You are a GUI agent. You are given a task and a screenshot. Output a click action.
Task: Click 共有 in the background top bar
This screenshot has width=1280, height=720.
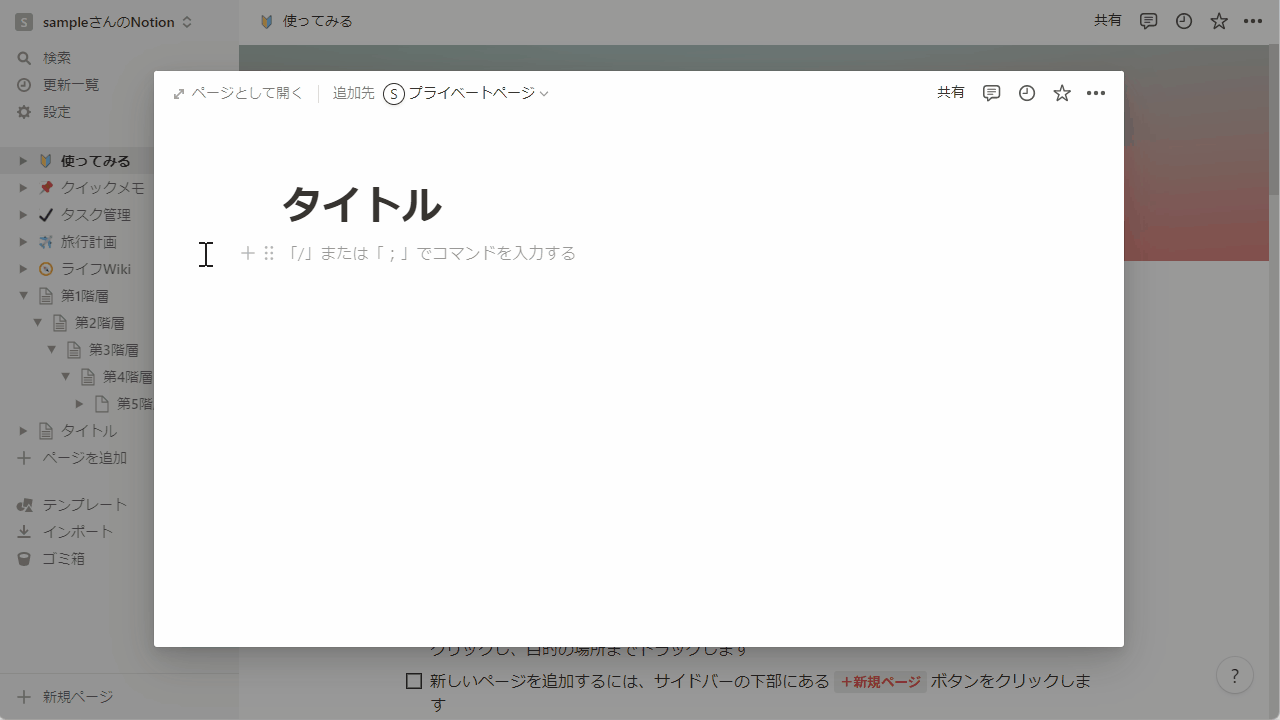1108,21
